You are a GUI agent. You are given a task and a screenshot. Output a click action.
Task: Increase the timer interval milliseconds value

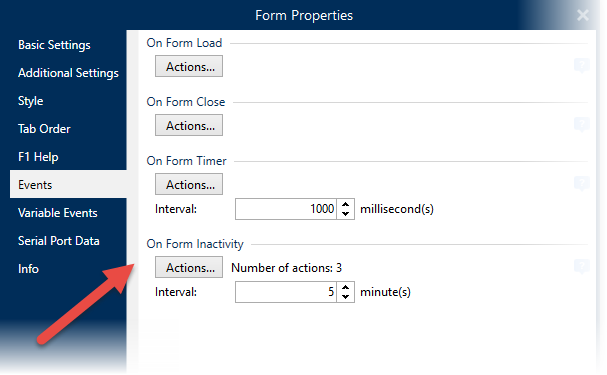(x=346, y=204)
